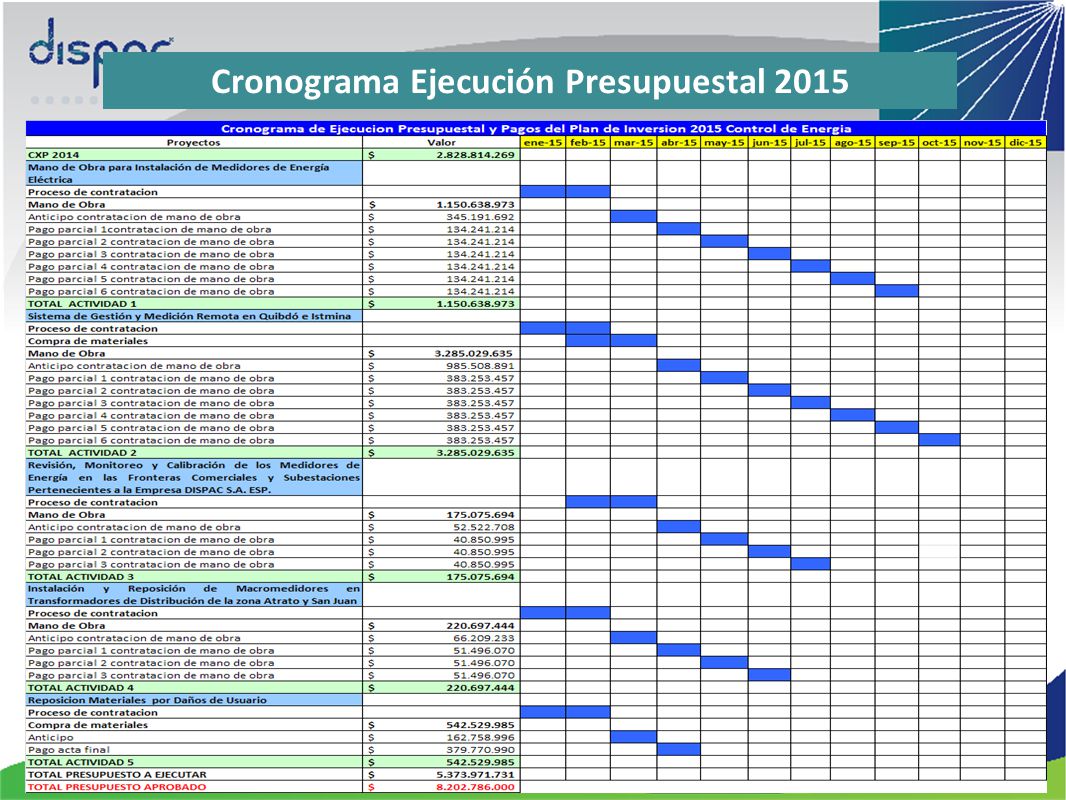Select the TOTAL PRESUPUESTO A EJECUTAR label
This screenshot has width=1066, height=800.
[117, 775]
